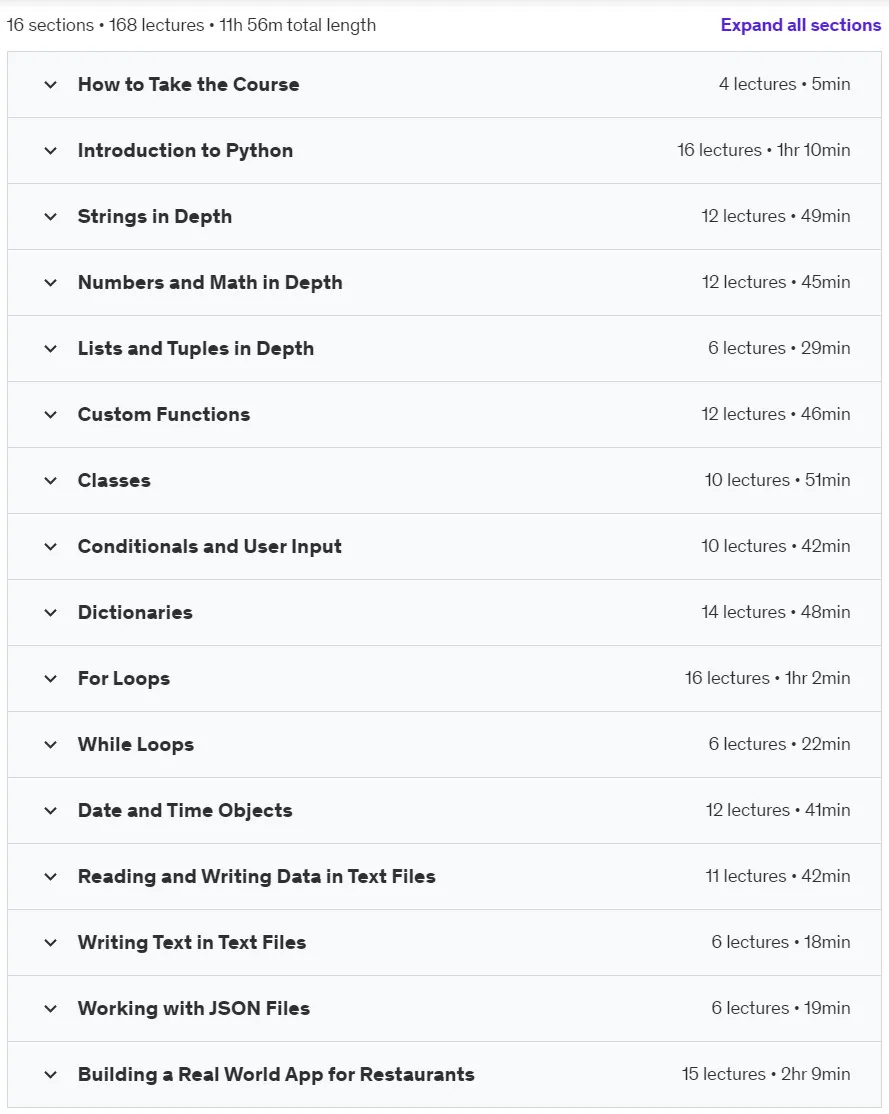Click the Classes section chevron
The height and width of the screenshot is (1114, 889).
click(50, 481)
